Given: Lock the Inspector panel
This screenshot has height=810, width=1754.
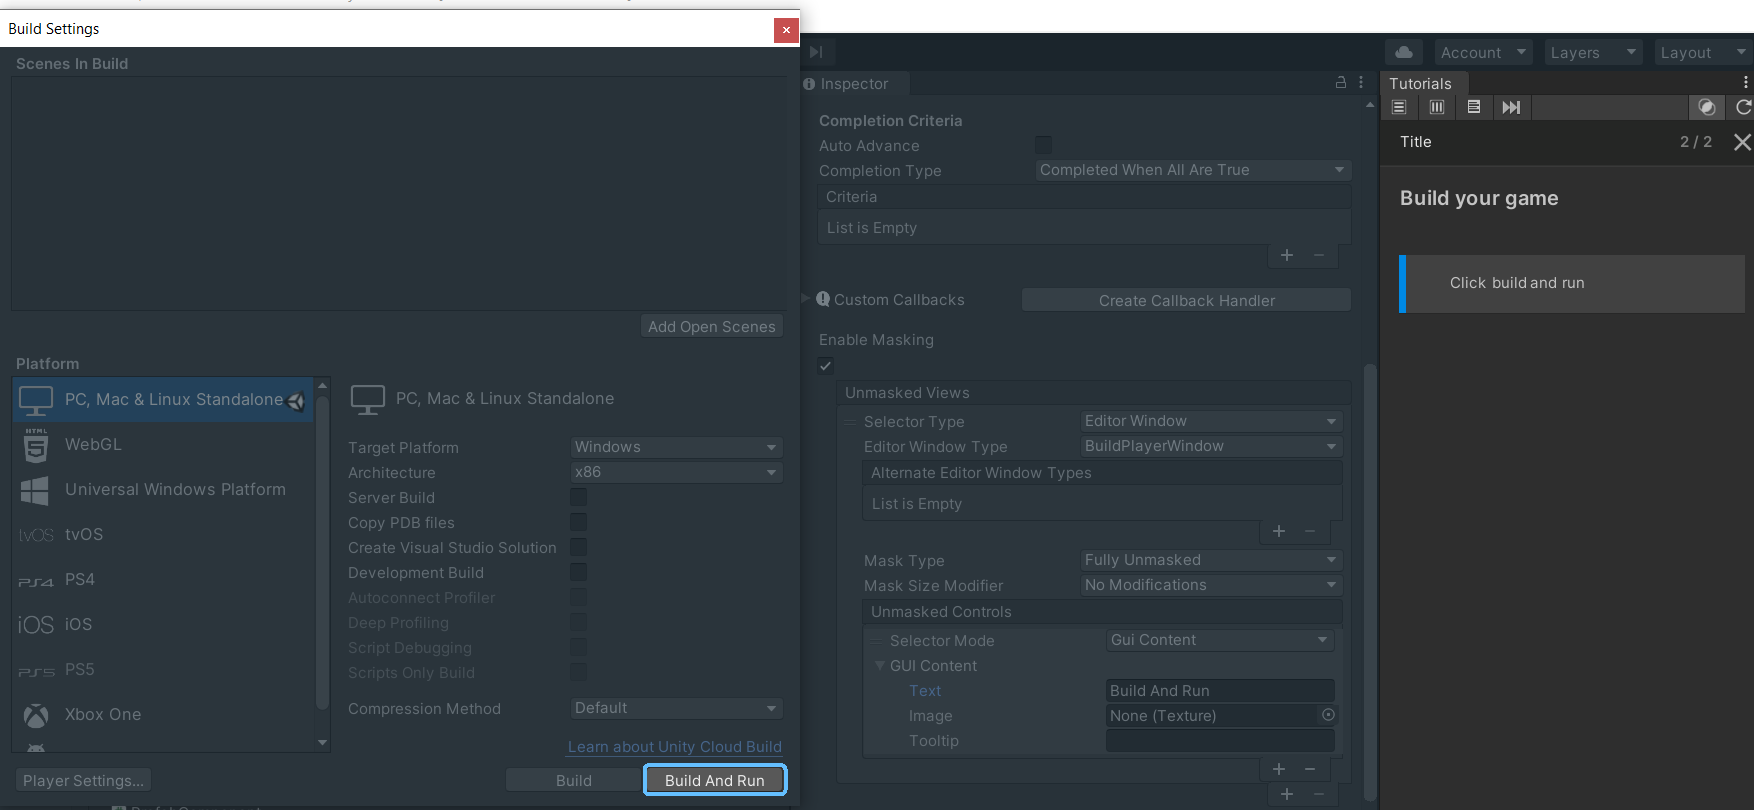Looking at the screenshot, I should (x=1340, y=83).
